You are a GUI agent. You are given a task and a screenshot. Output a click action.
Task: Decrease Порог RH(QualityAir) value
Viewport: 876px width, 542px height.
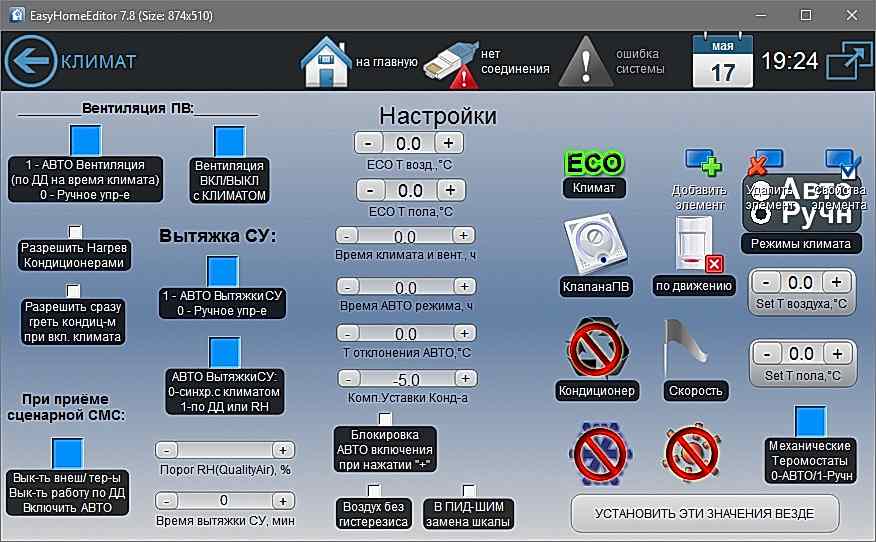pyautogui.click(x=167, y=450)
